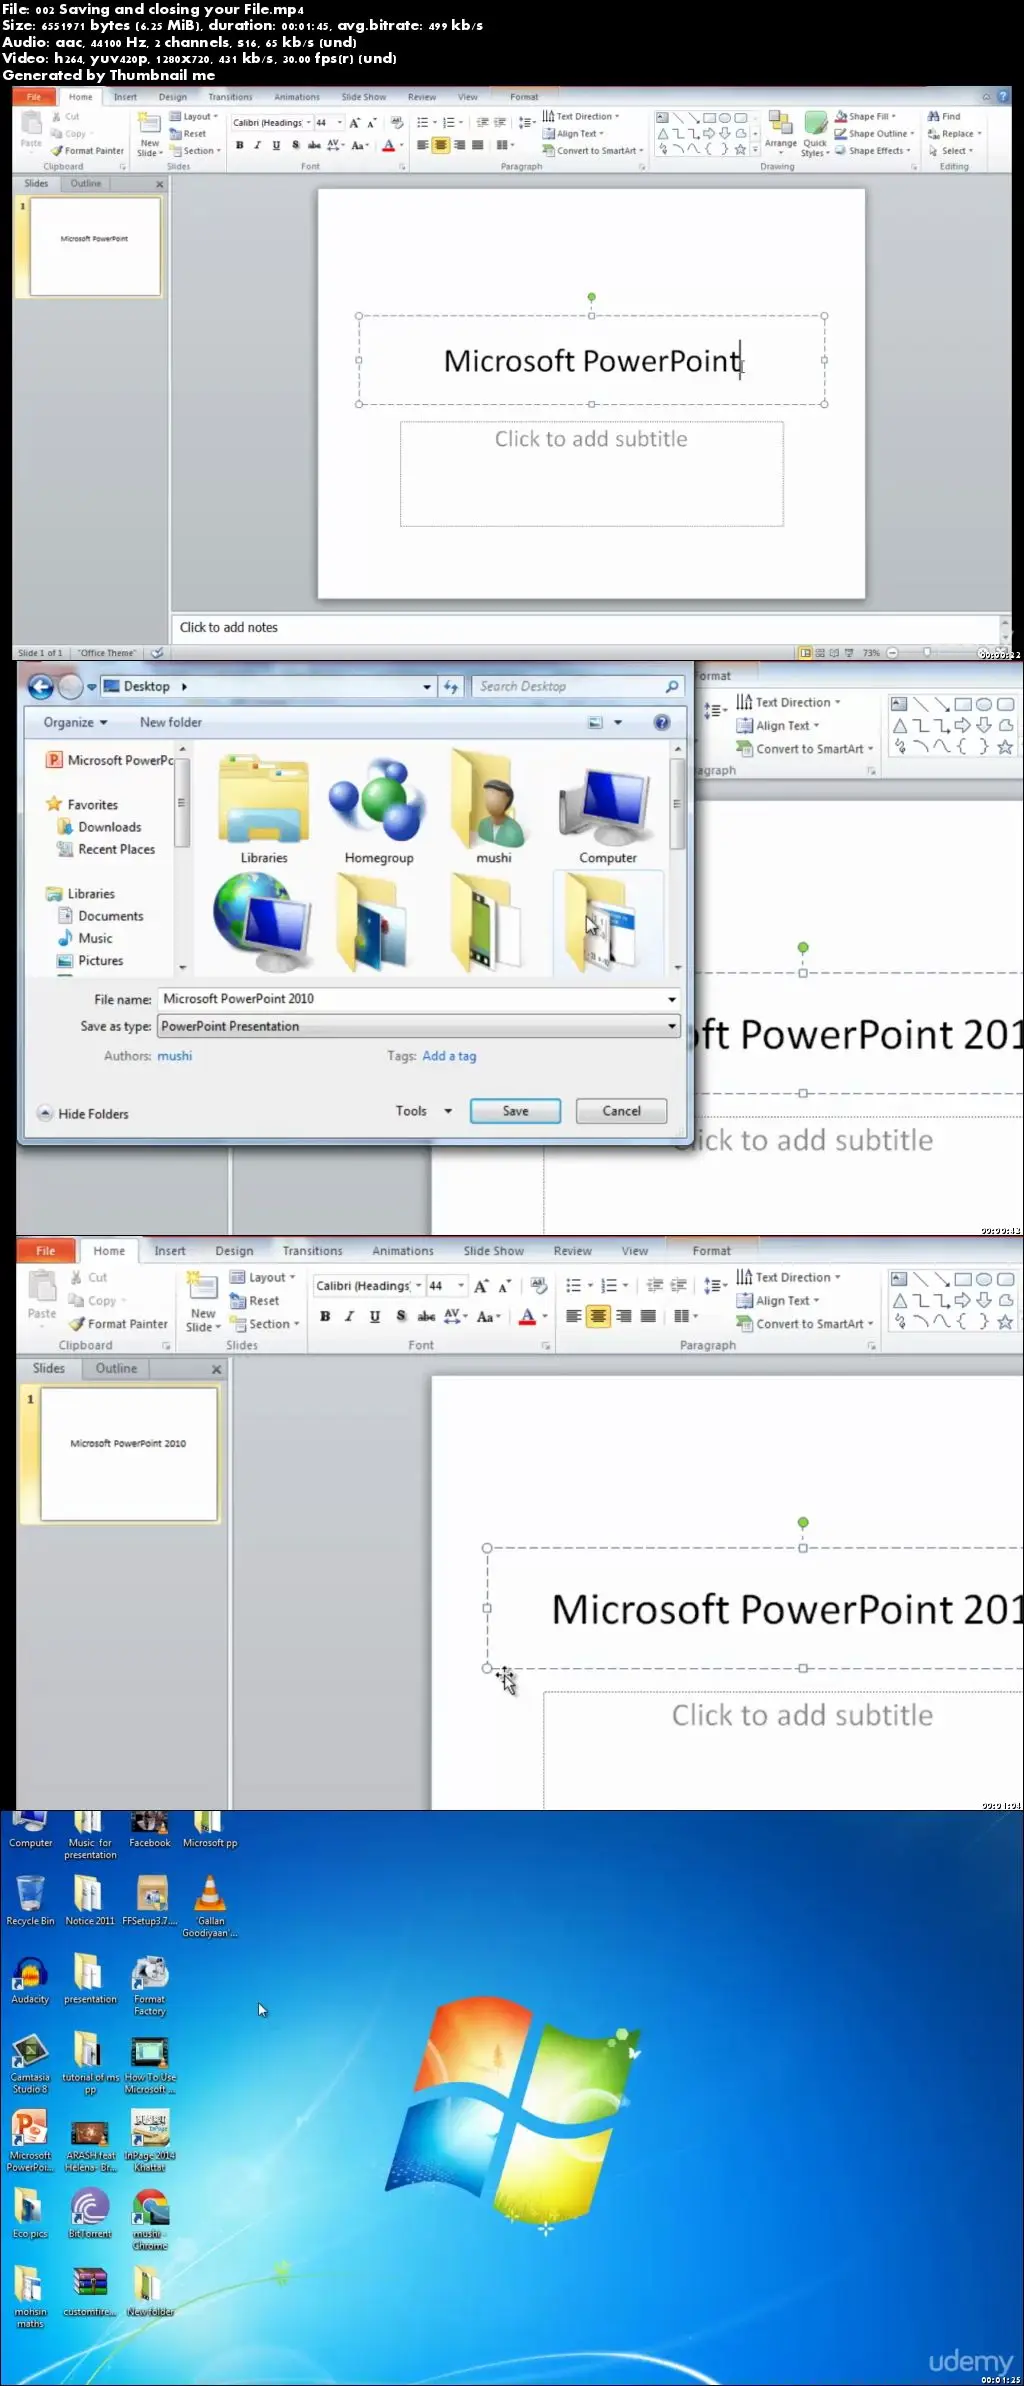This screenshot has height=2386, width=1024.
Task: Open the Insert tab in the third frame
Action: [170, 1251]
